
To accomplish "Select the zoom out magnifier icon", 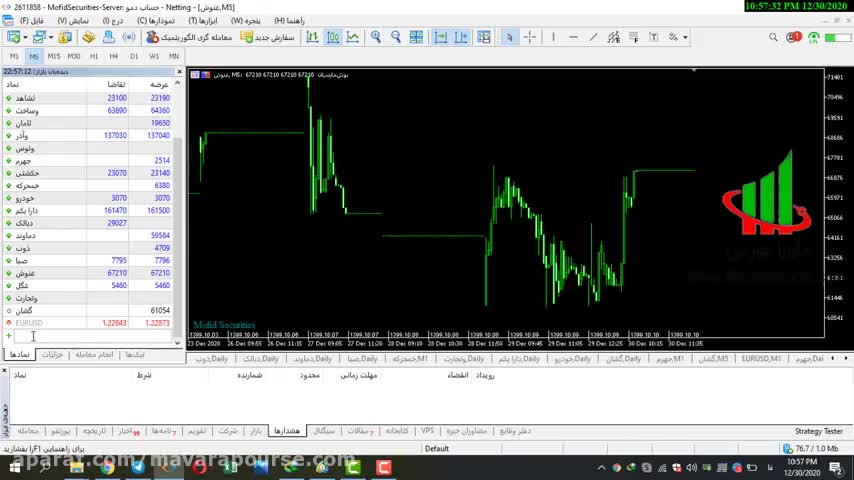I will point(396,37).
